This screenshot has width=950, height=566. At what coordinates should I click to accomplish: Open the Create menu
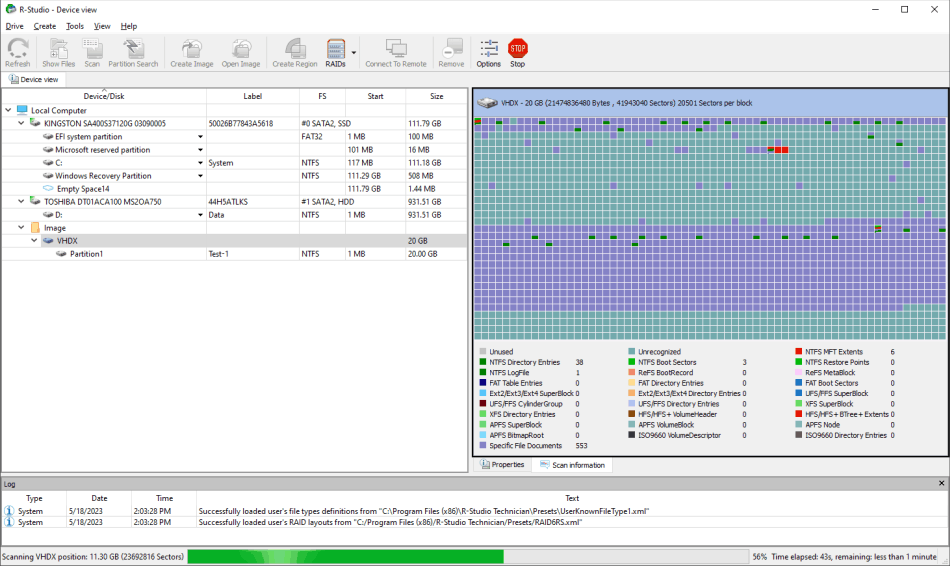44,26
